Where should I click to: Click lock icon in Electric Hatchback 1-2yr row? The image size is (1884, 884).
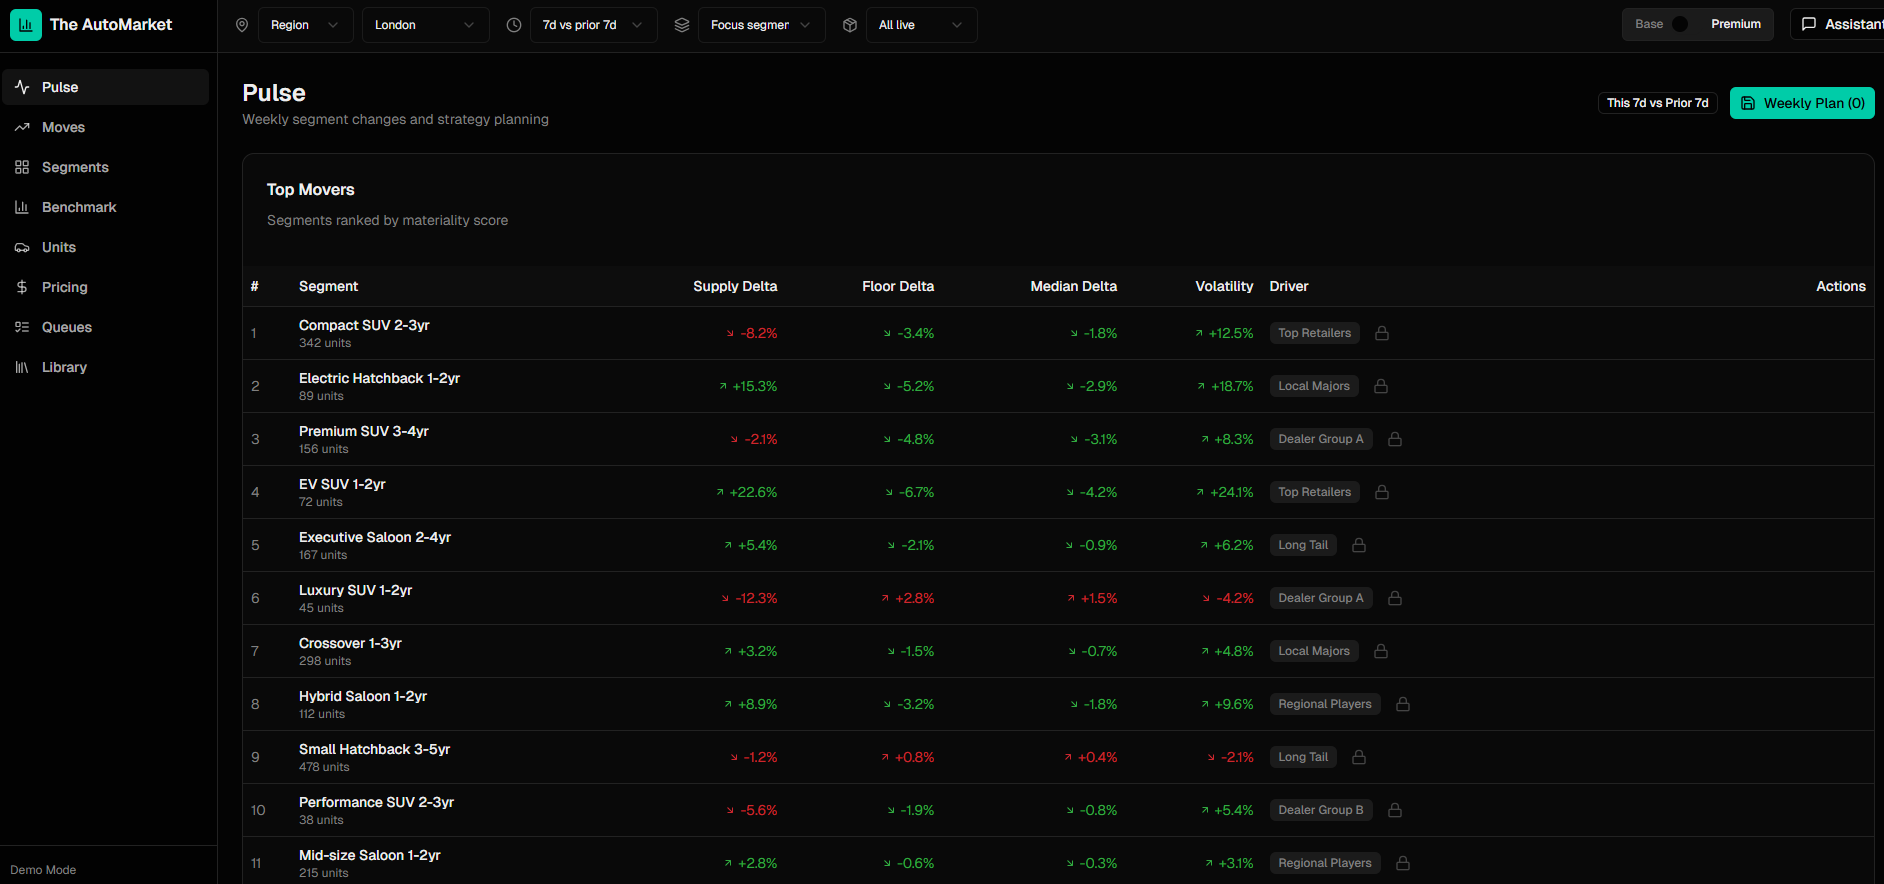(x=1381, y=386)
